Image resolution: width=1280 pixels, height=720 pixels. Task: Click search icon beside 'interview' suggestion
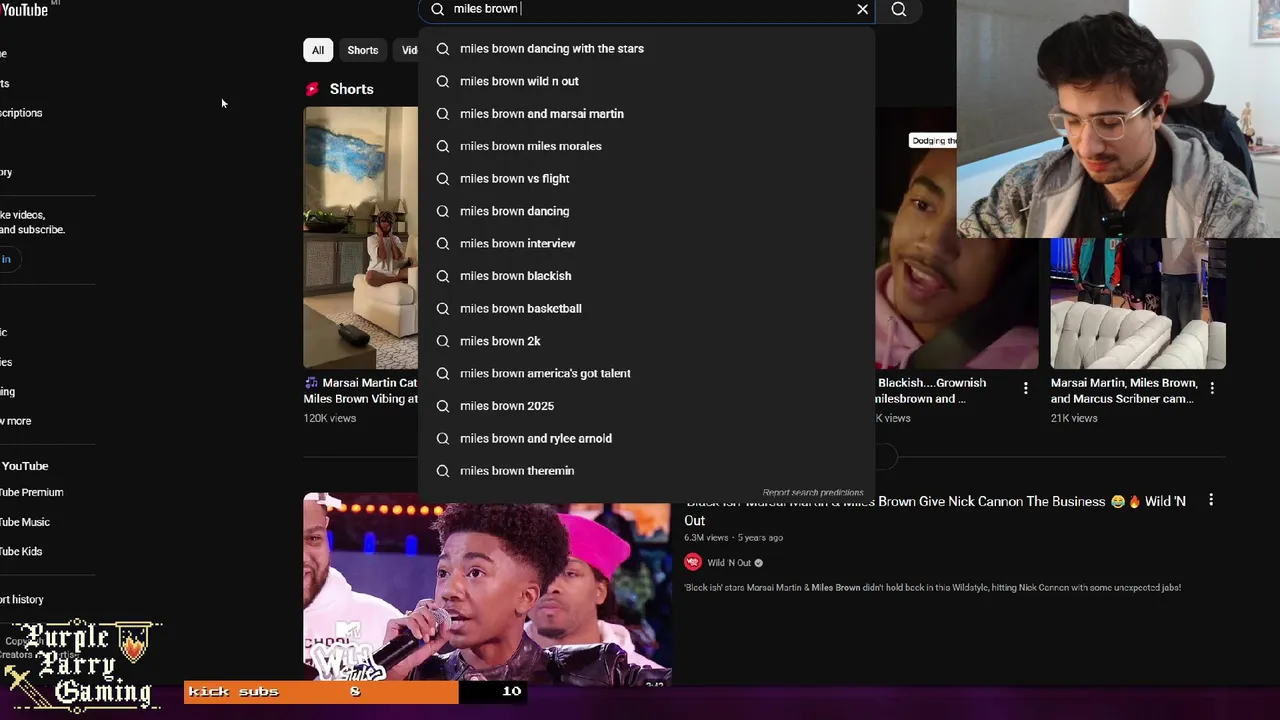(x=443, y=244)
